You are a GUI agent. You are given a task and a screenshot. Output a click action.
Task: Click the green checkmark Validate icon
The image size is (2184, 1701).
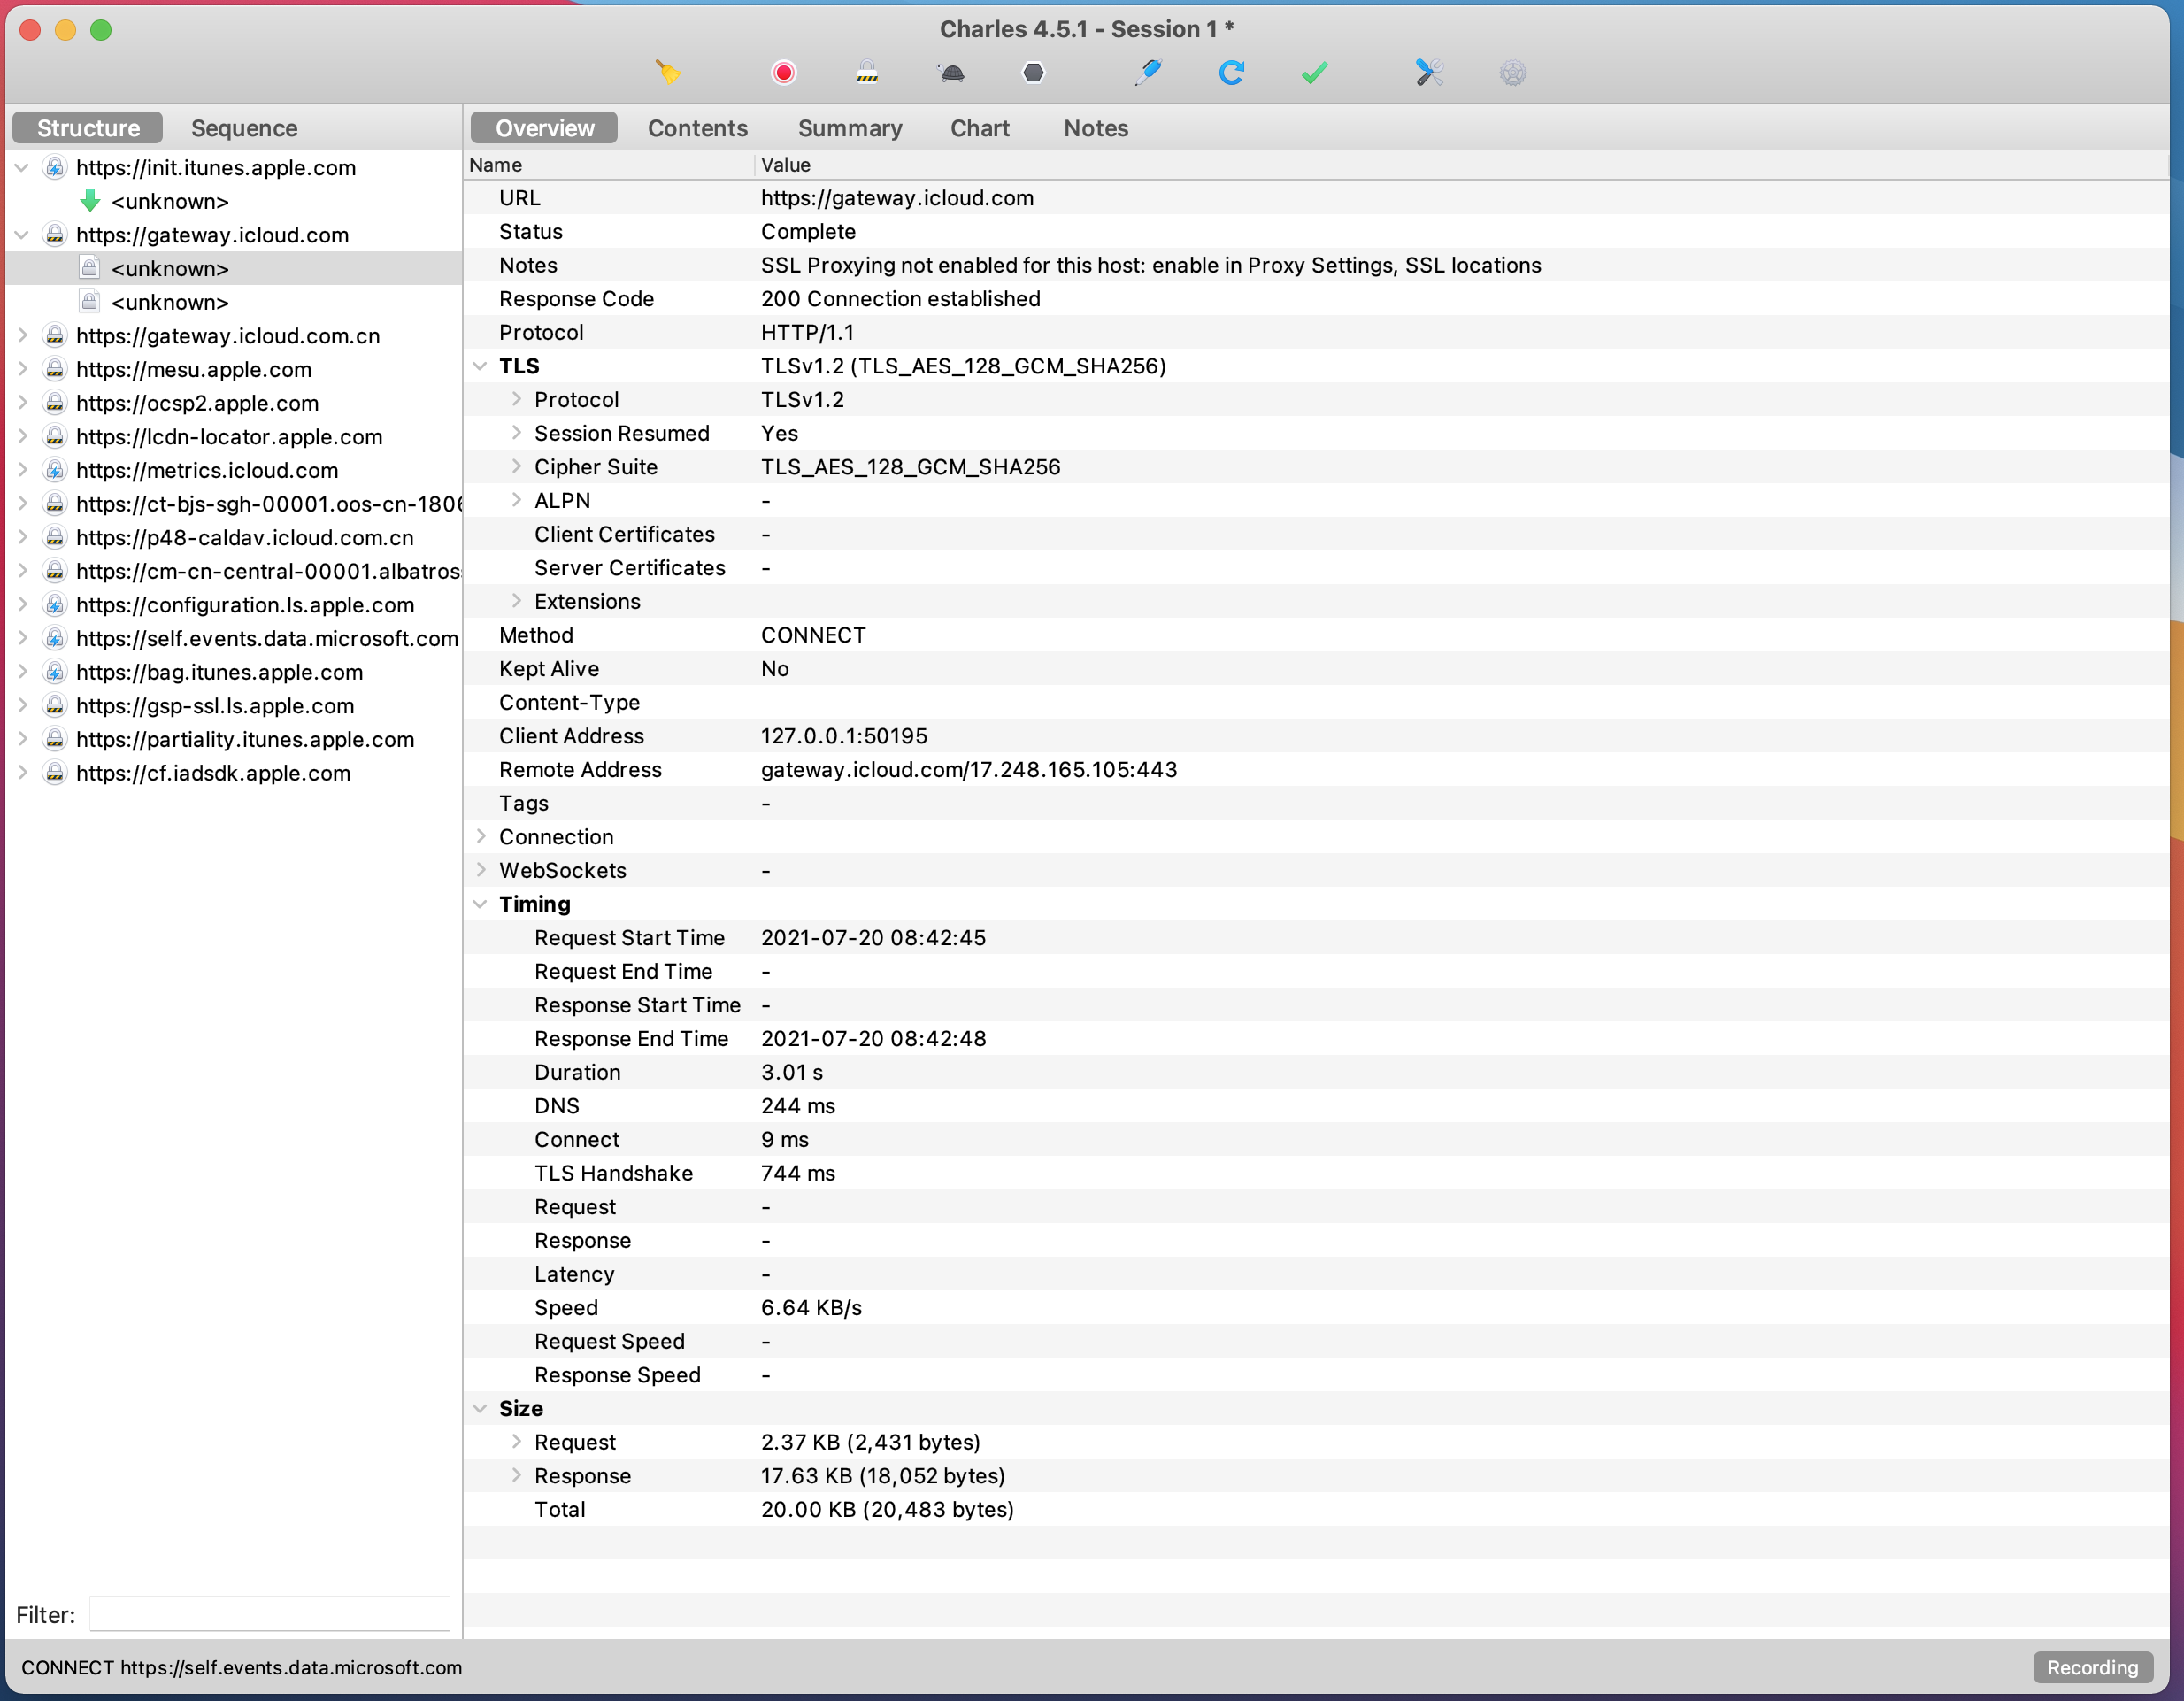pos(1314,72)
